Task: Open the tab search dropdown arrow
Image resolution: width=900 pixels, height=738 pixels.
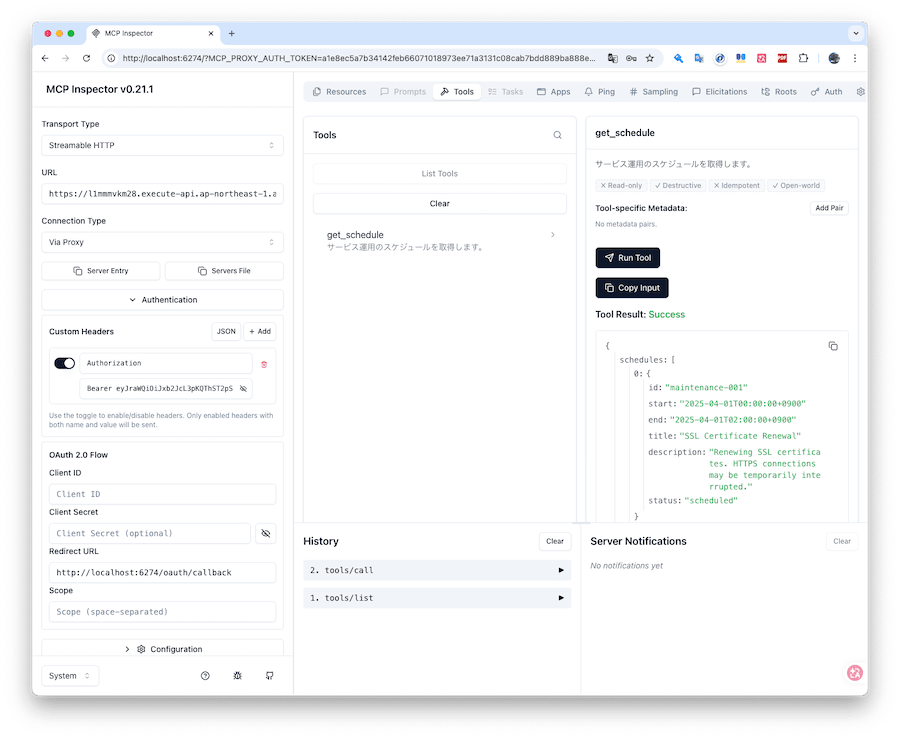Action: tap(855, 33)
